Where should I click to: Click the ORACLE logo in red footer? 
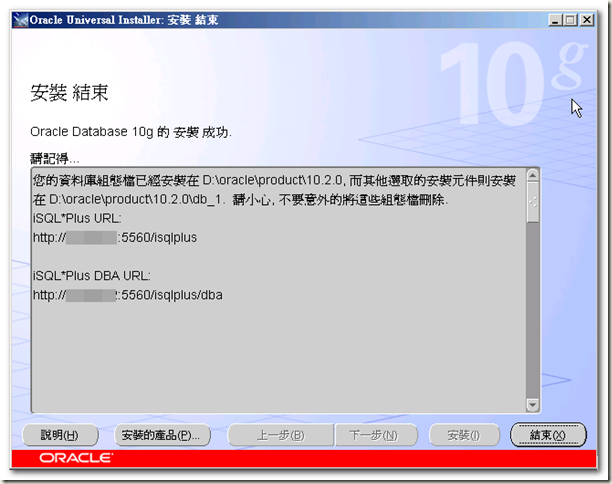click(x=76, y=457)
